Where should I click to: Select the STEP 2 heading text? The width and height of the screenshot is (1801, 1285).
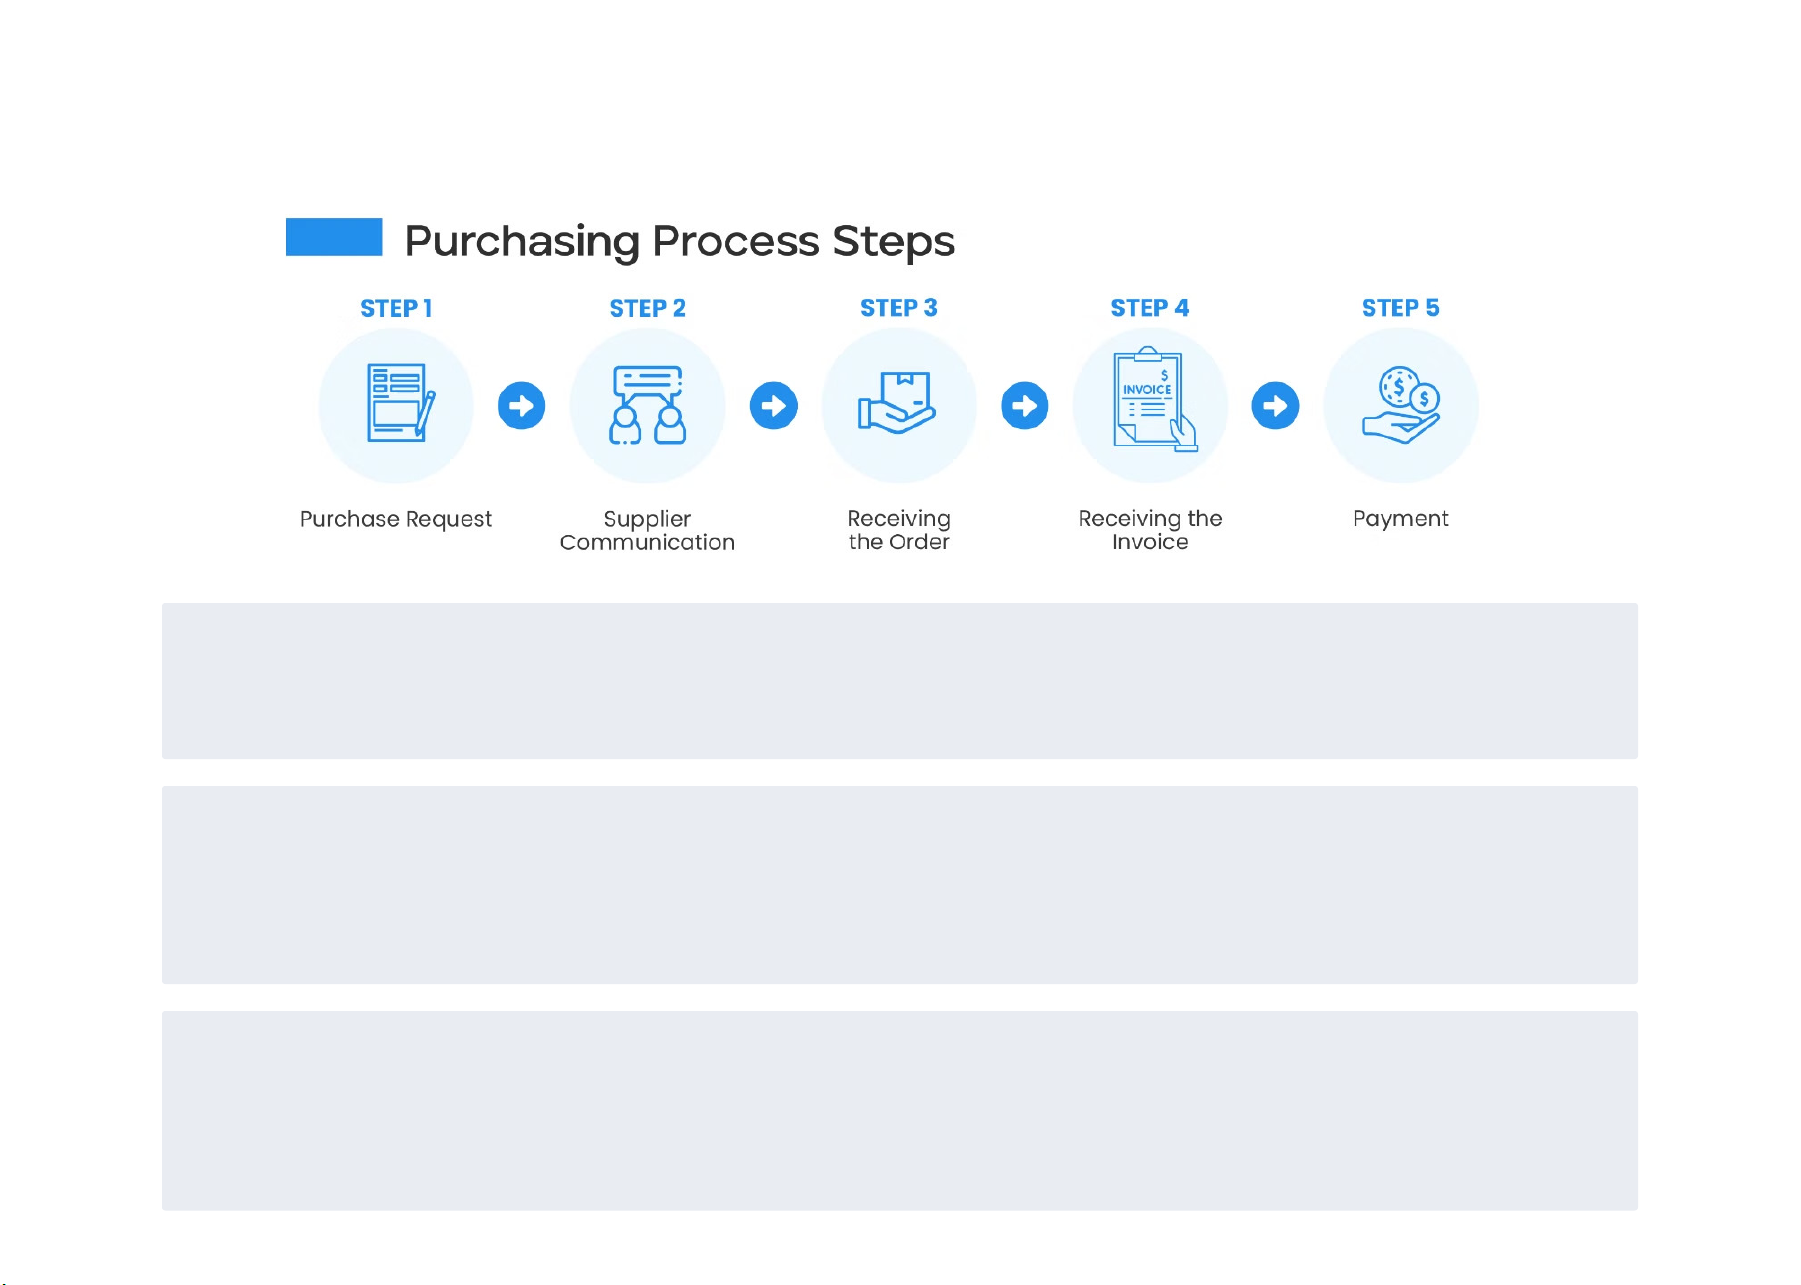pos(648,309)
